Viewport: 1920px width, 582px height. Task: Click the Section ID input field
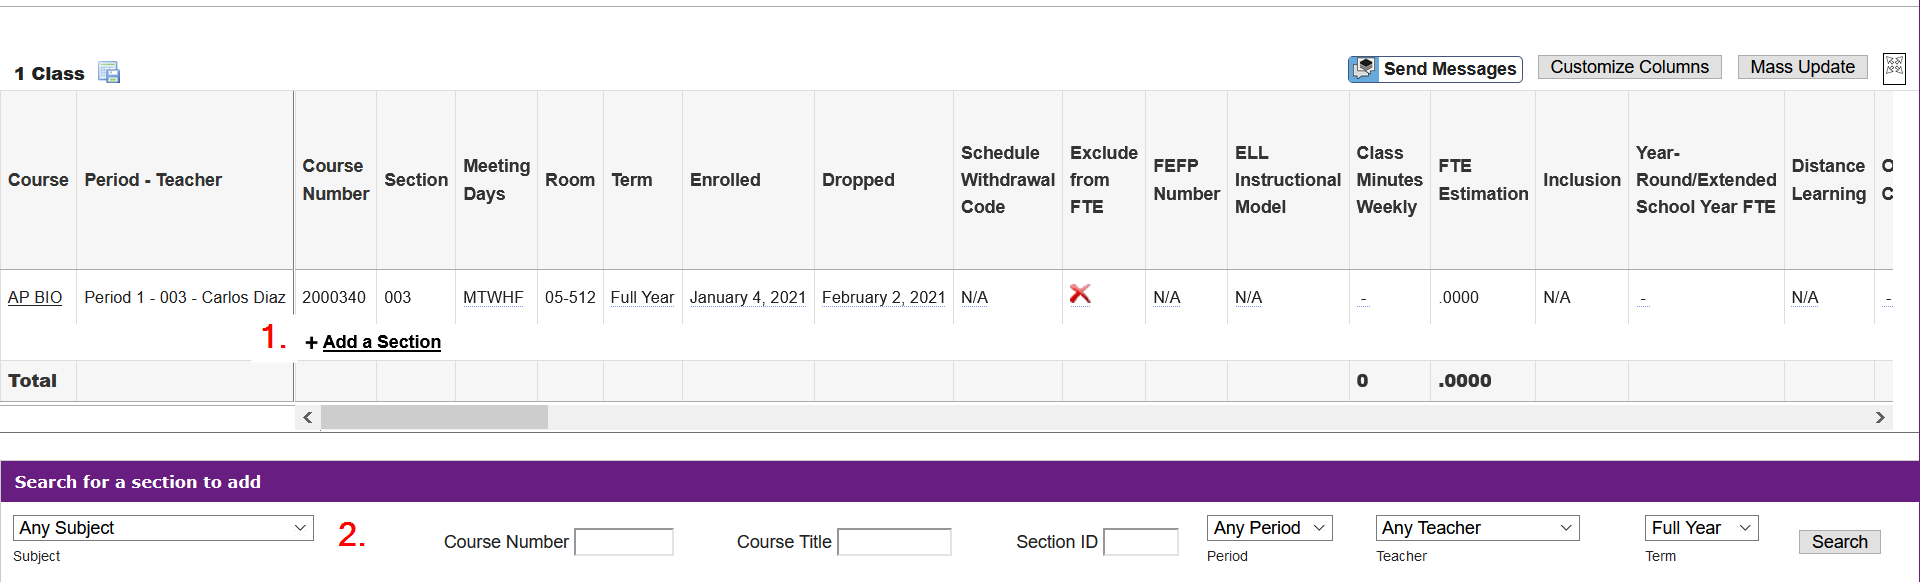1141,542
